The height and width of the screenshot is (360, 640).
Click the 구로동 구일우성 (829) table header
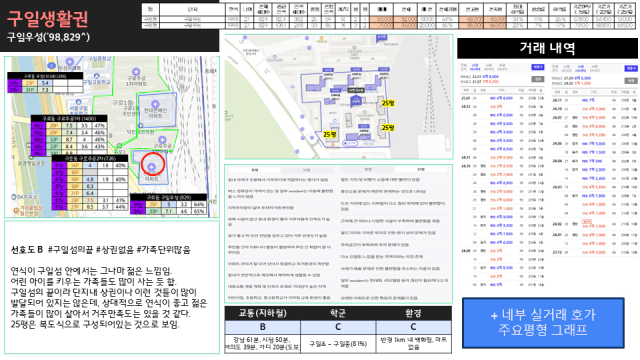tap(169, 197)
